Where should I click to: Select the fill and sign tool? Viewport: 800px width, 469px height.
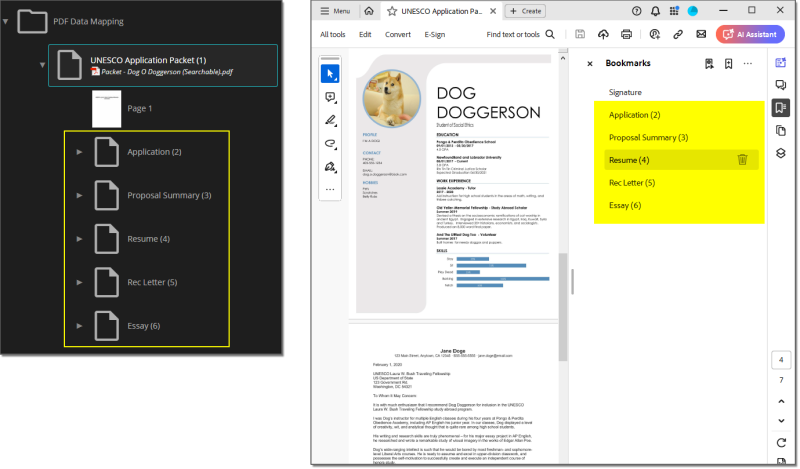(x=330, y=167)
